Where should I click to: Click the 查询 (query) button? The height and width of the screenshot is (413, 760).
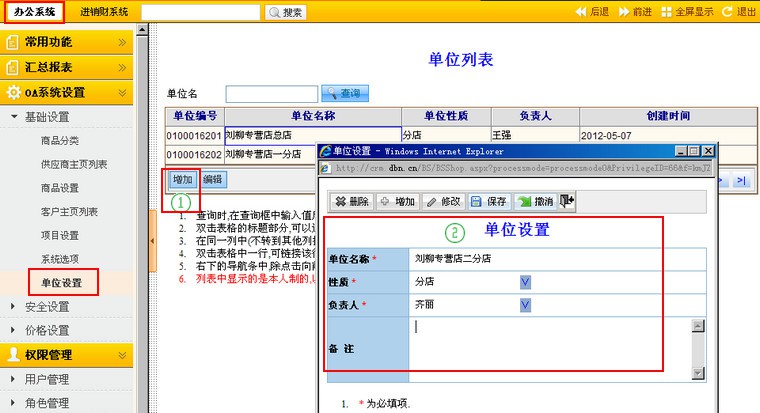pyautogui.click(x=346, y=93)
